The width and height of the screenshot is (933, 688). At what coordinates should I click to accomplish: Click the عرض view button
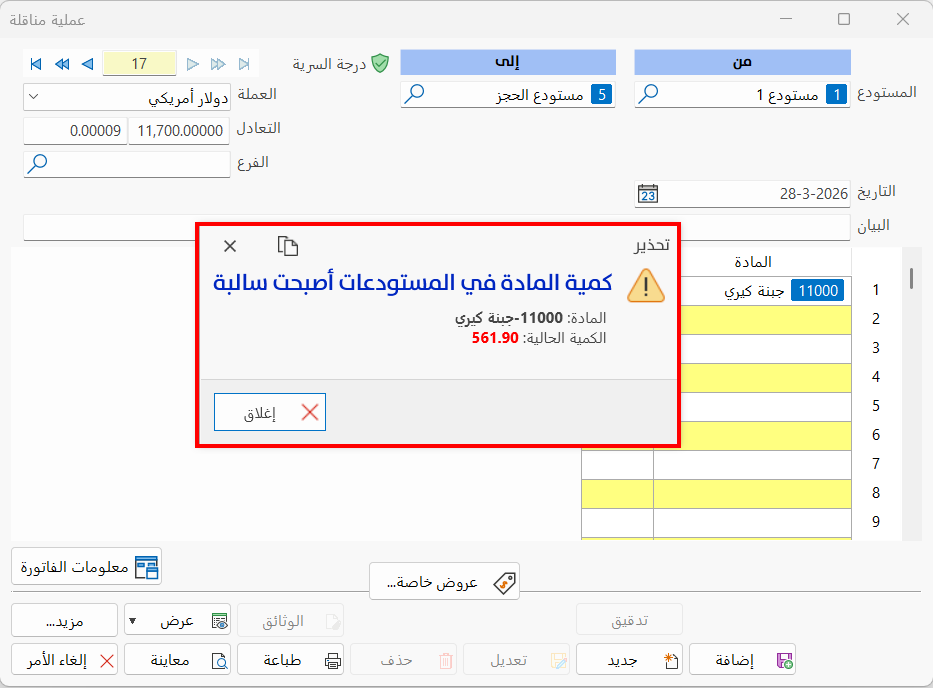pos(179,621)
